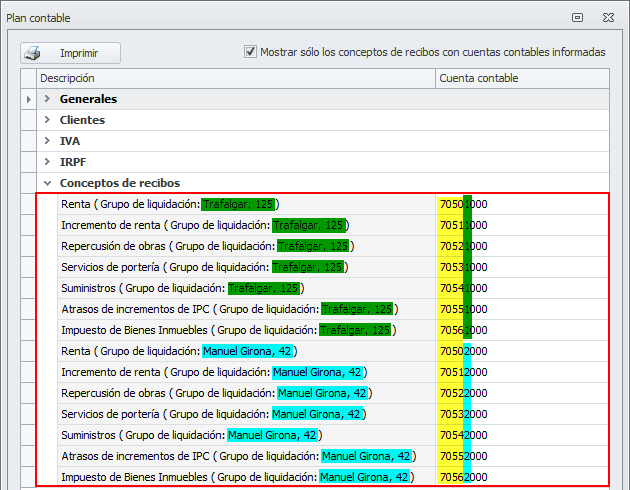Click account cell 70501000
Screen dimensions: 630x490
tap(522, 204)
